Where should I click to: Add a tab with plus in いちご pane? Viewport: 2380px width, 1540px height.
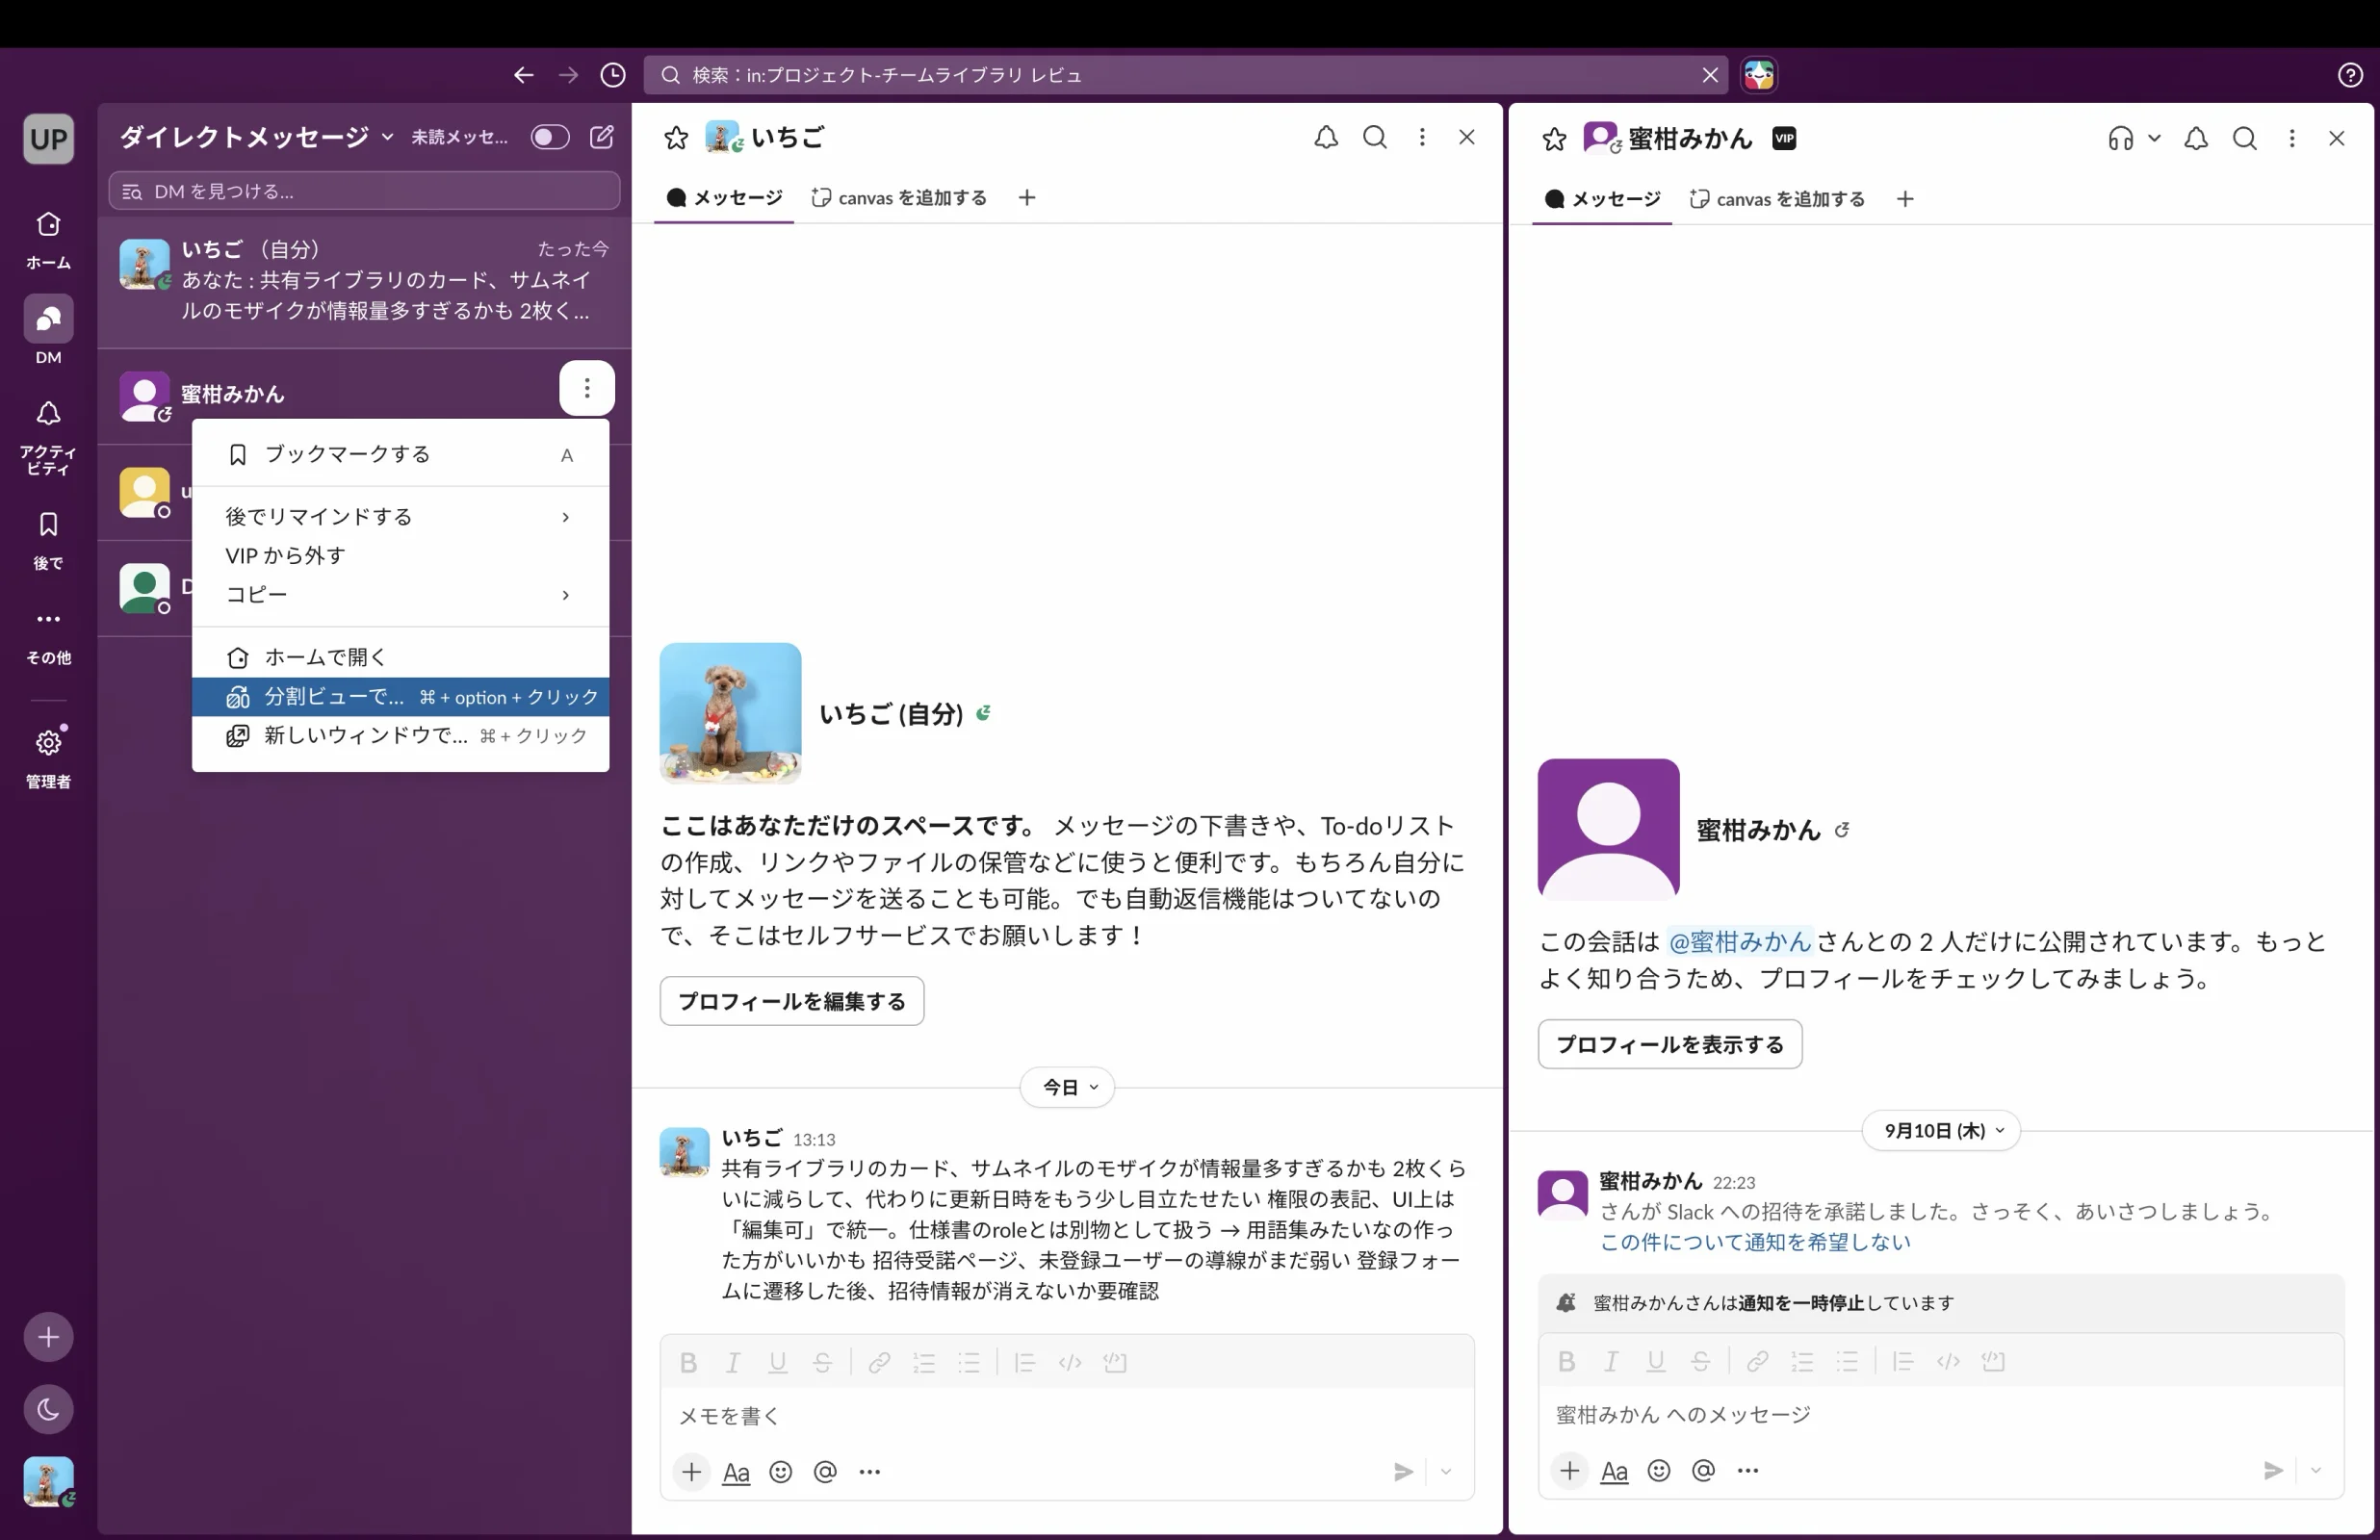(1027, 198)
